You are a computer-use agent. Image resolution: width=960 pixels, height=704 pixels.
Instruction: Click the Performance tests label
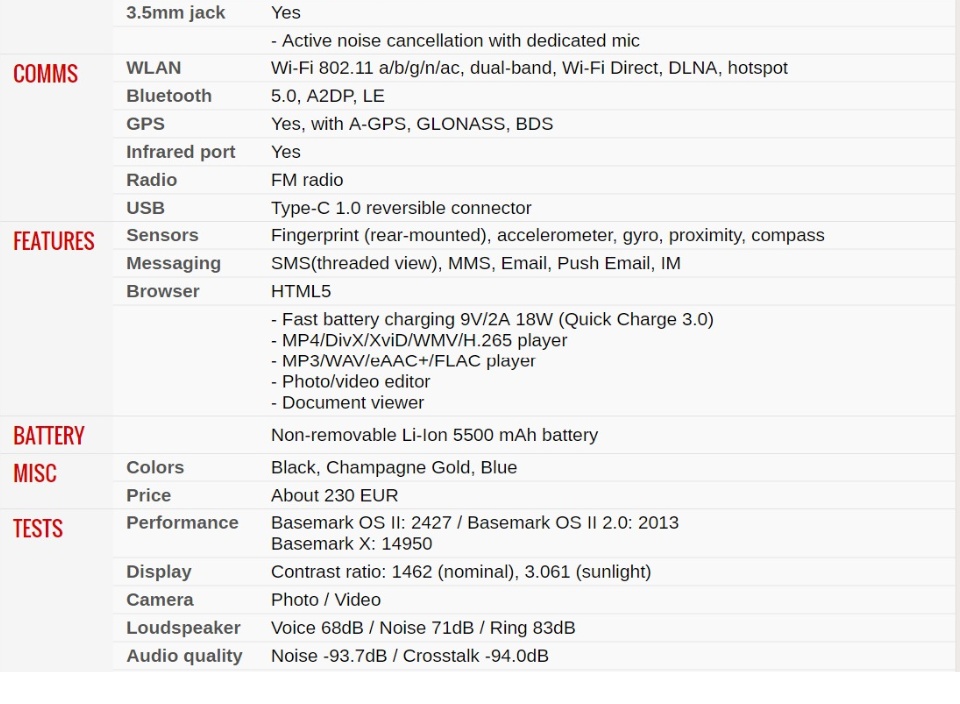pos(182,523)
